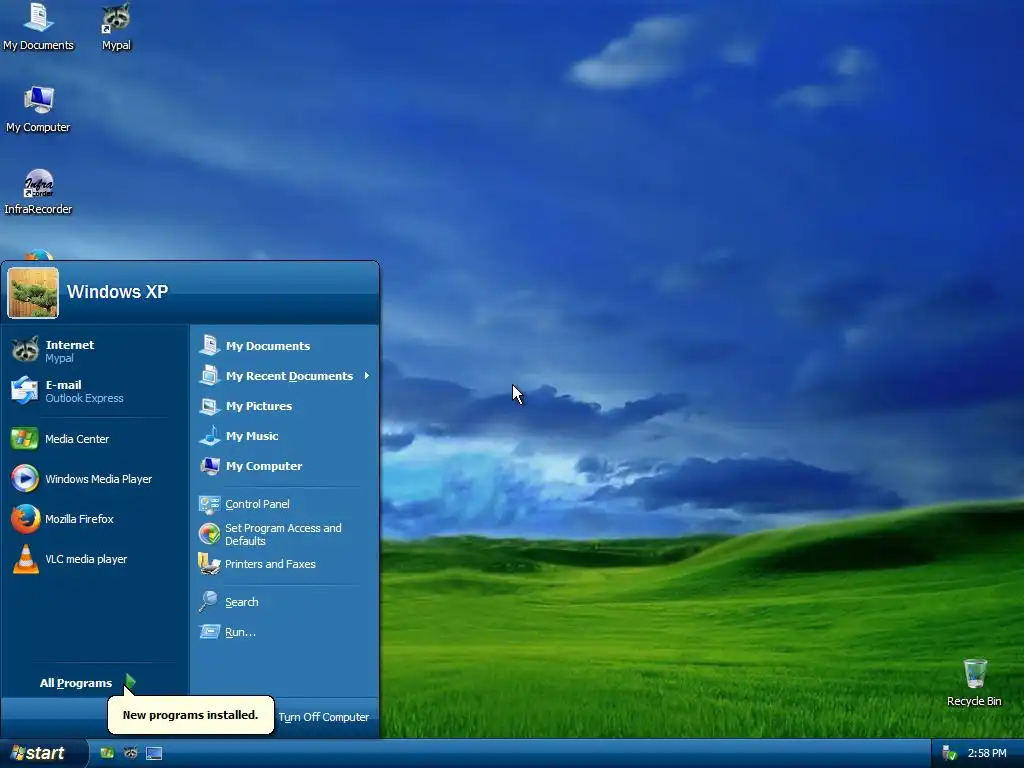Viewport: 1024px width, 768px height.
Task: Open Search from the Start menu
Action: 284,601
